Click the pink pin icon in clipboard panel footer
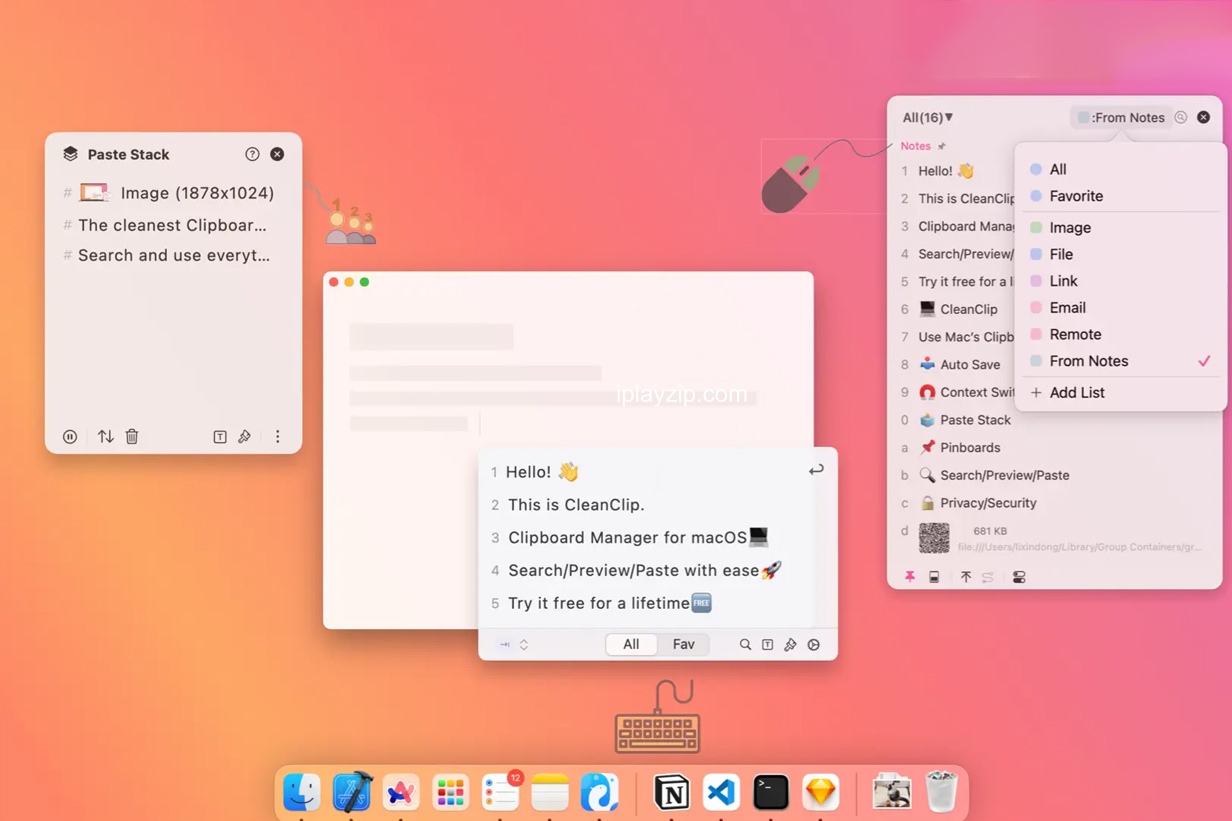The height and width of the screenshot is (821, 1232). pos(910,577)
